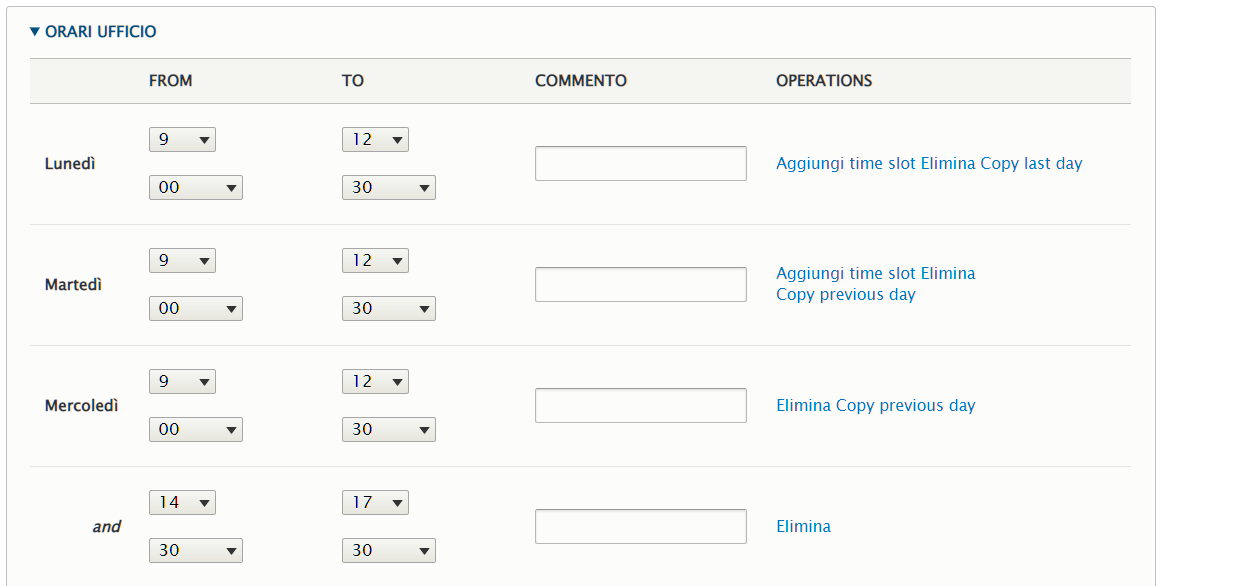Open the 14 FROM hour dropdown
This screenshot has width=1234, height=586.
(x=182, y=503)
